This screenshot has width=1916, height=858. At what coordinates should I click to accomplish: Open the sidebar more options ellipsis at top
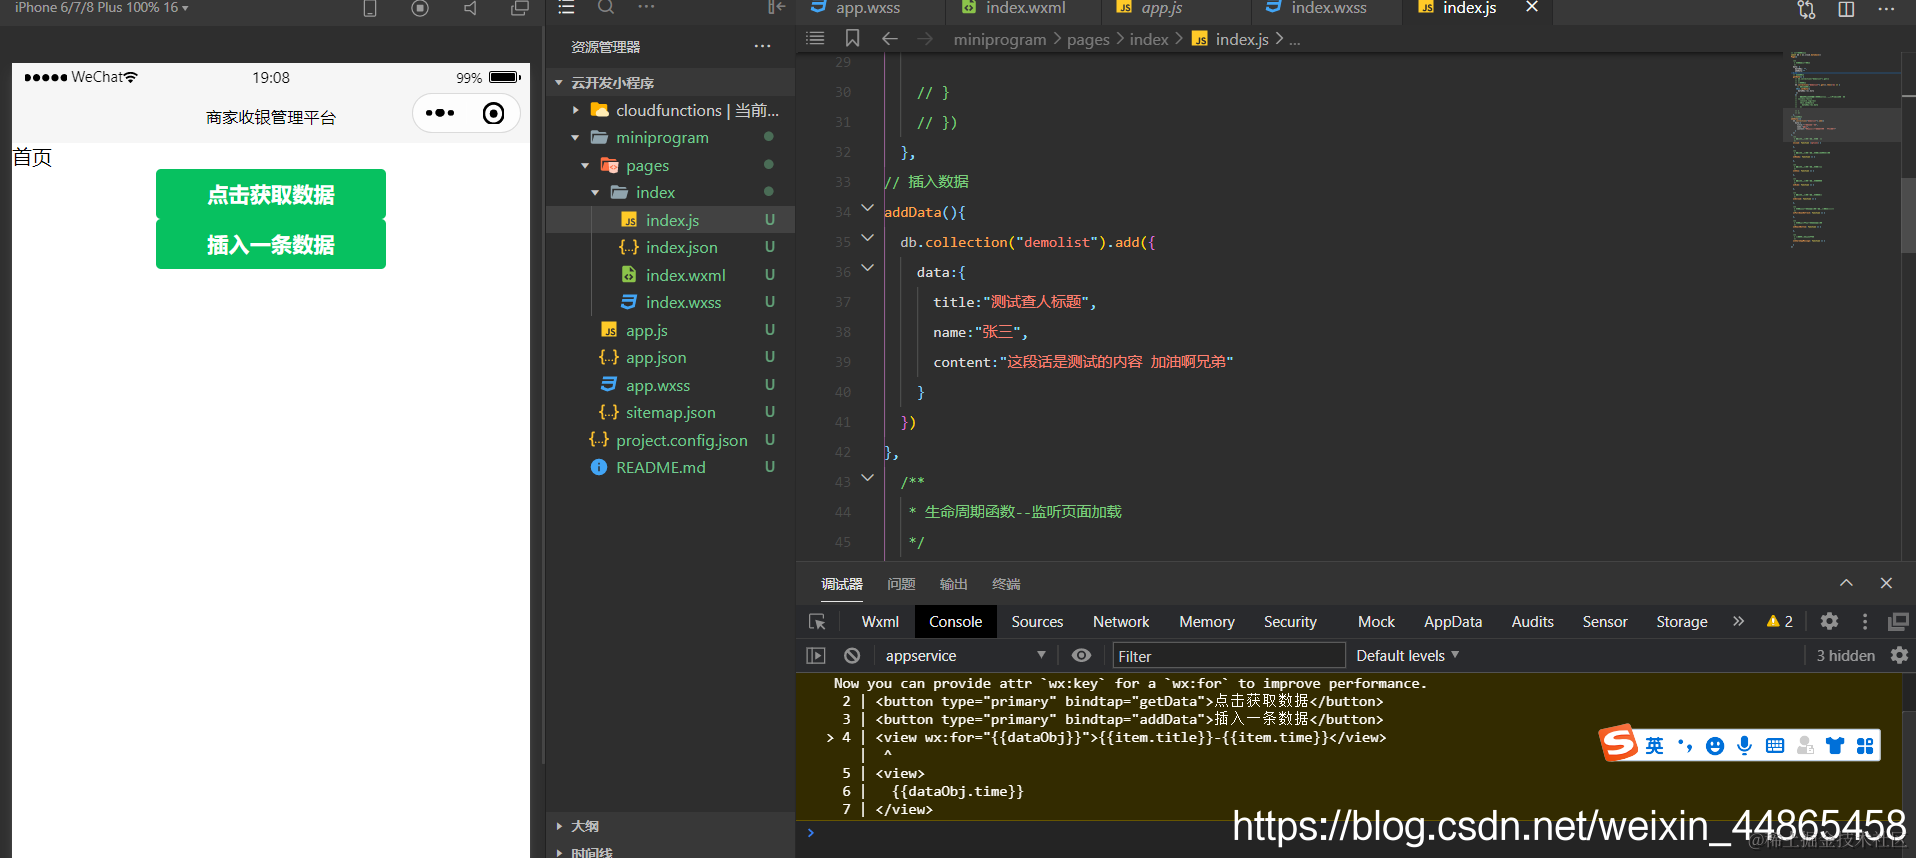pos(646,7)
